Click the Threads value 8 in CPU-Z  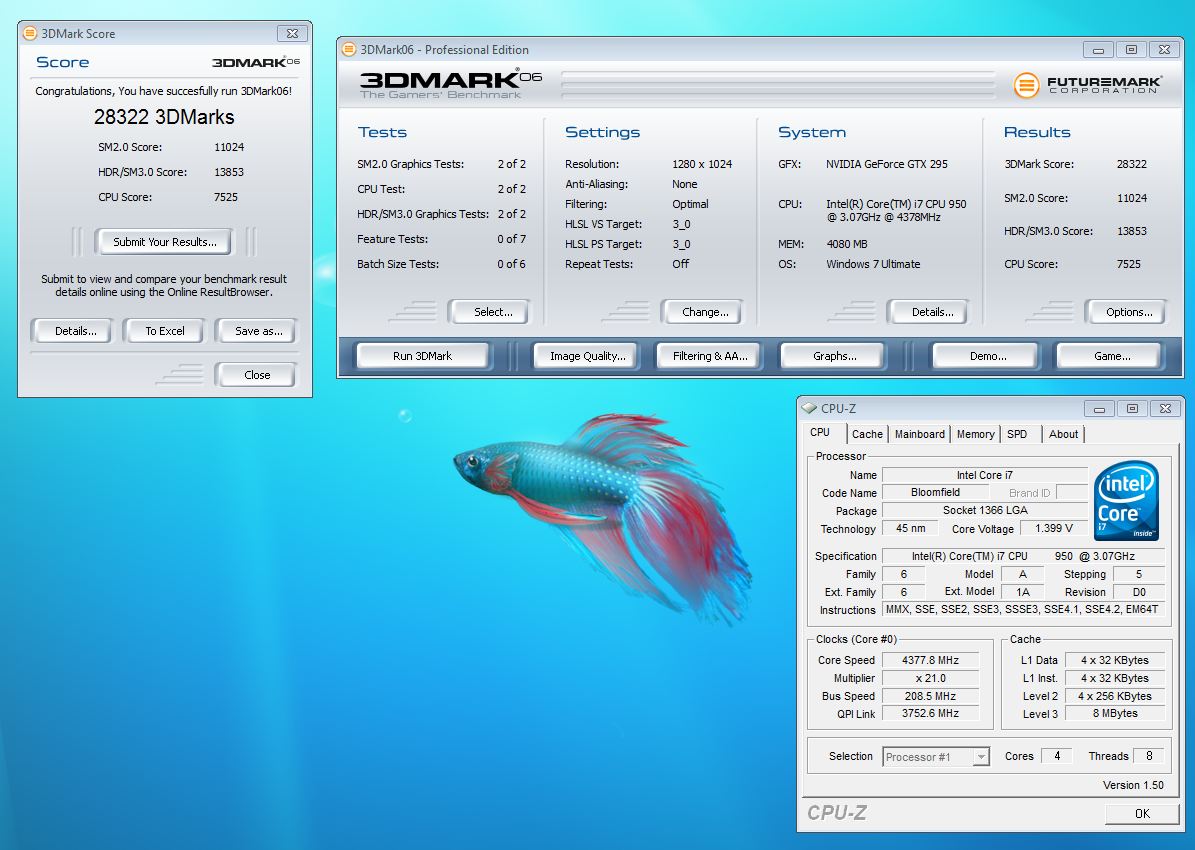[1149, 756]
